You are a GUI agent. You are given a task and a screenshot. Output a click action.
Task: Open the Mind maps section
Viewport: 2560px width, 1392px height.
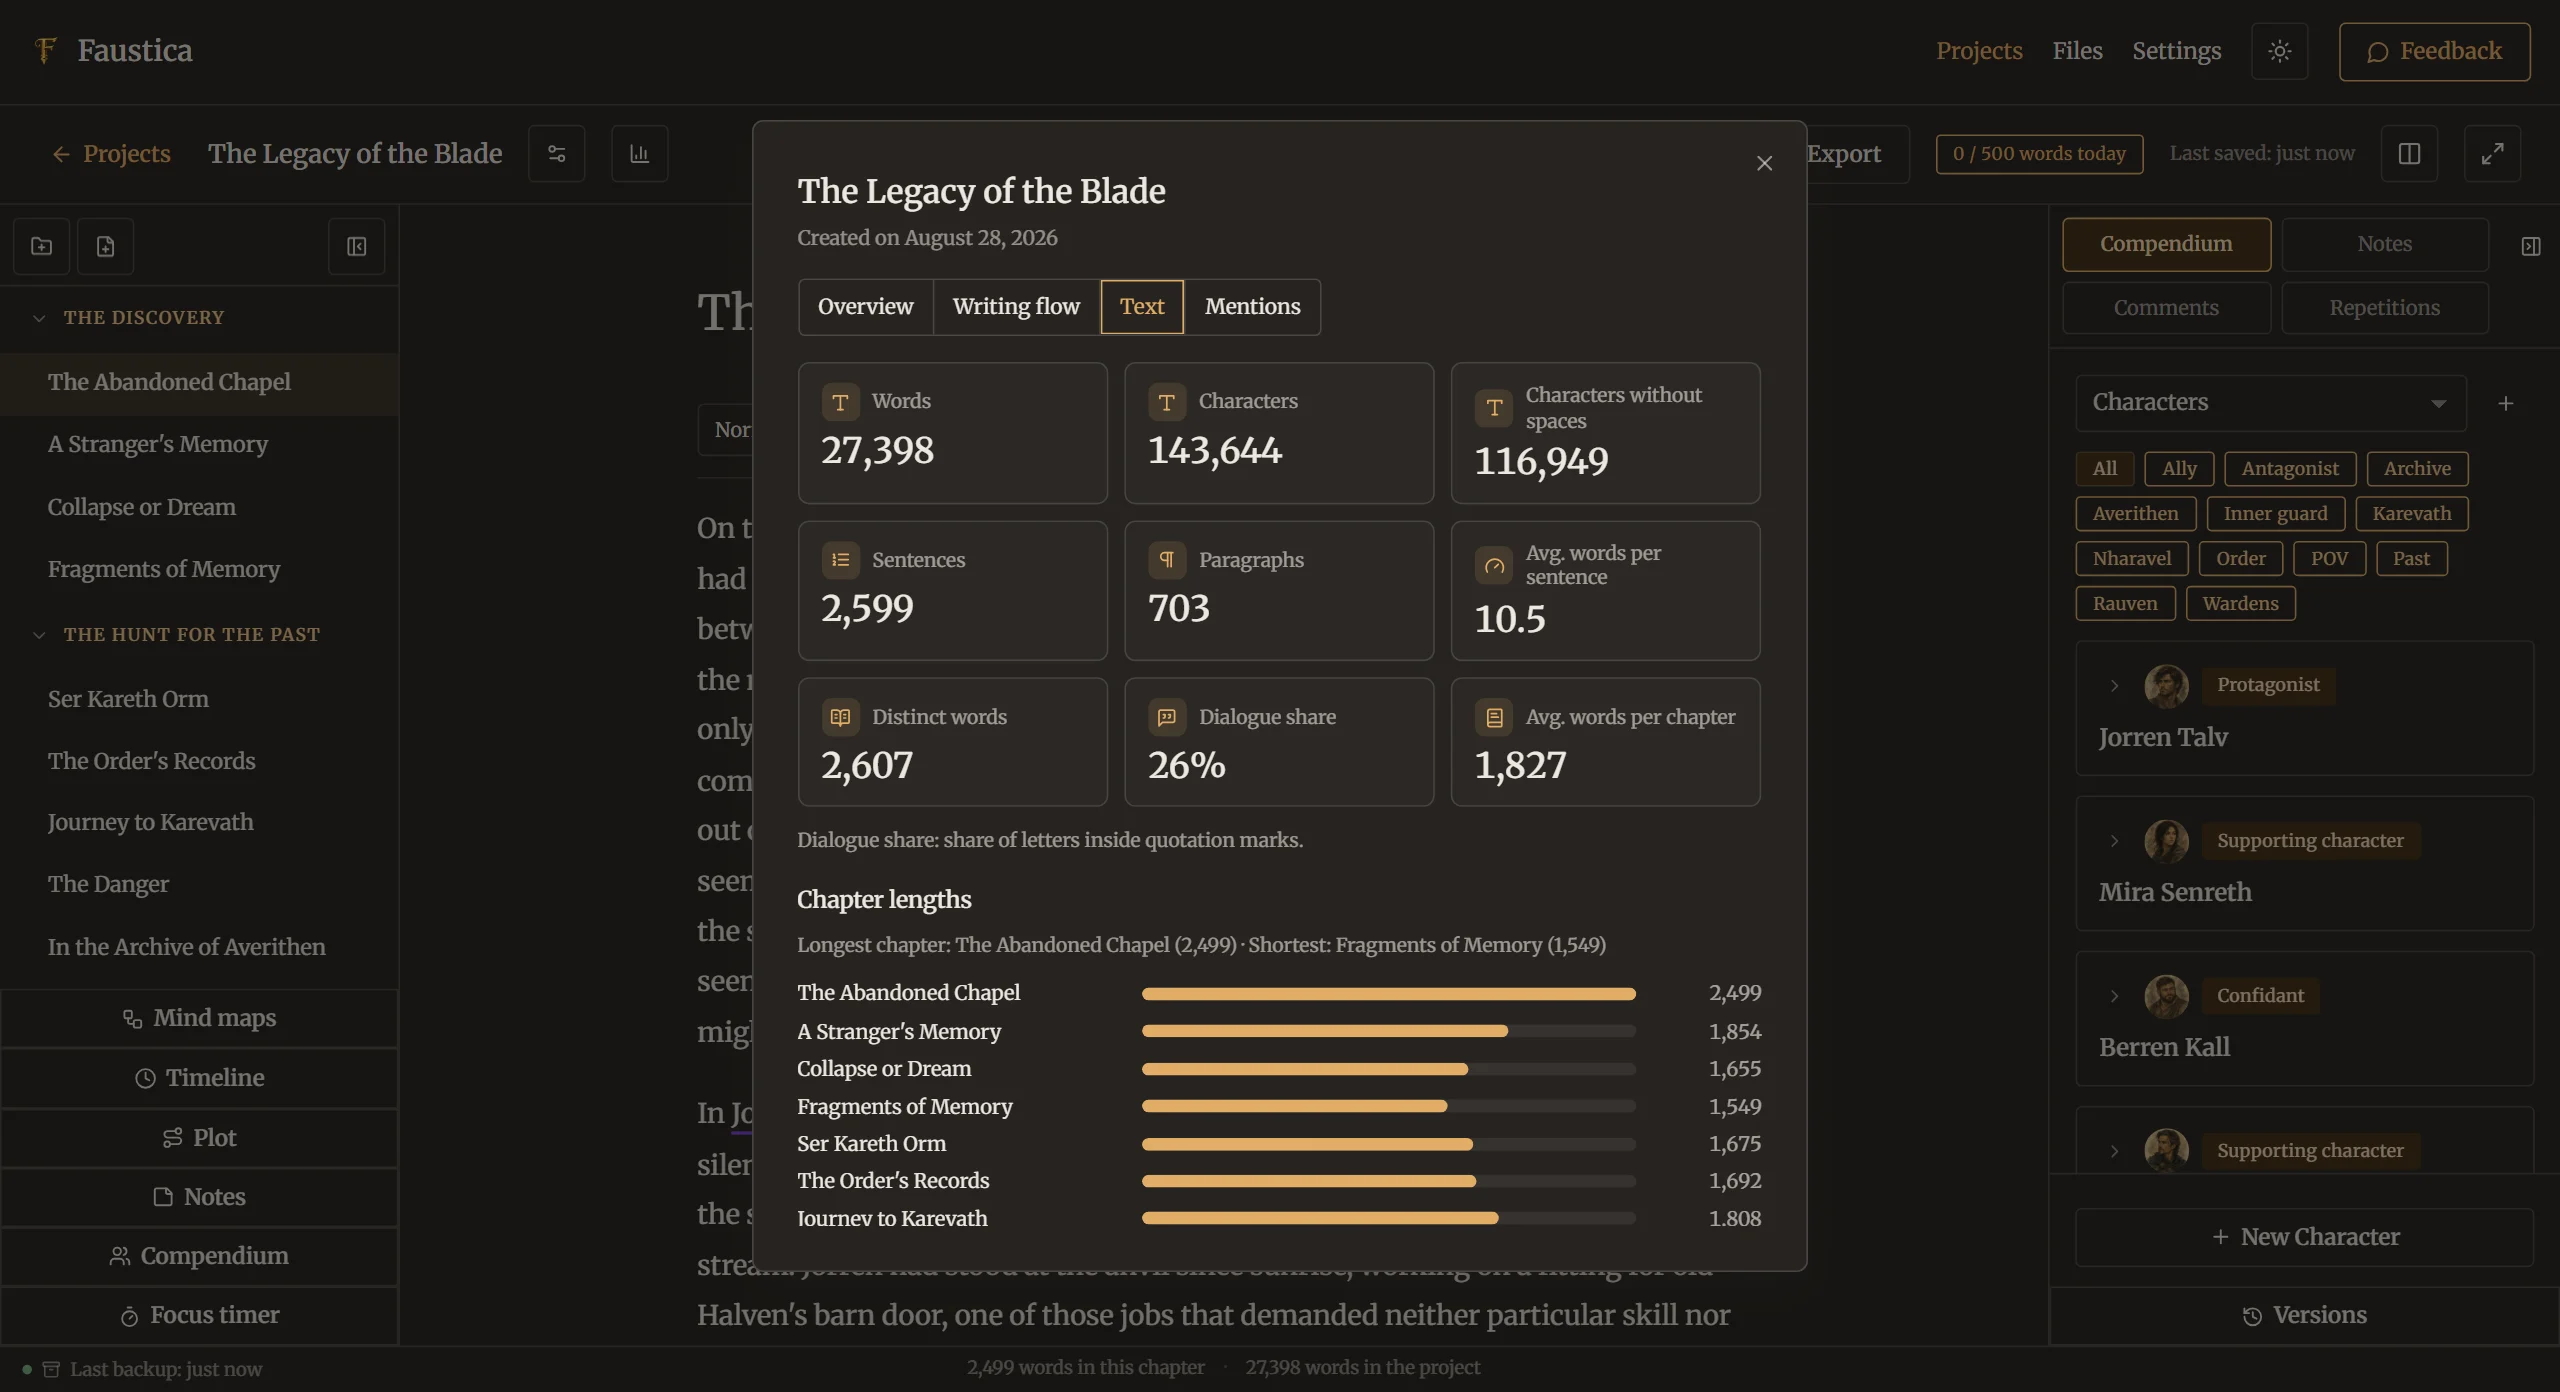pos(199,1019)
